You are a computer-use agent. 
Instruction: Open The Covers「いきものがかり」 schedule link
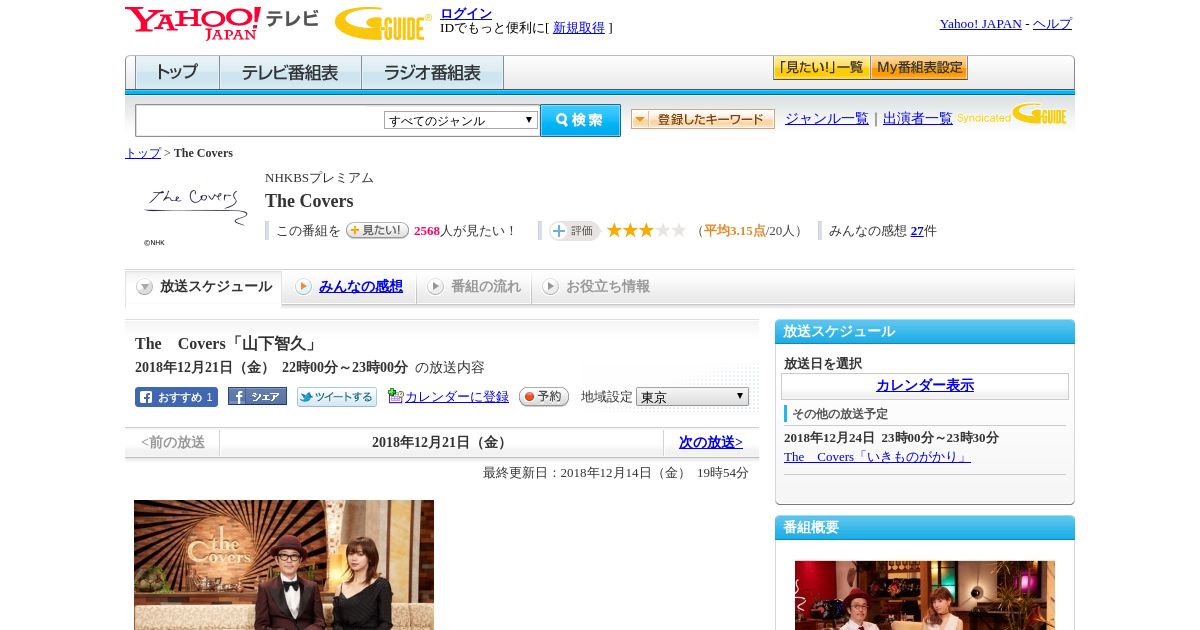[877, 457]
